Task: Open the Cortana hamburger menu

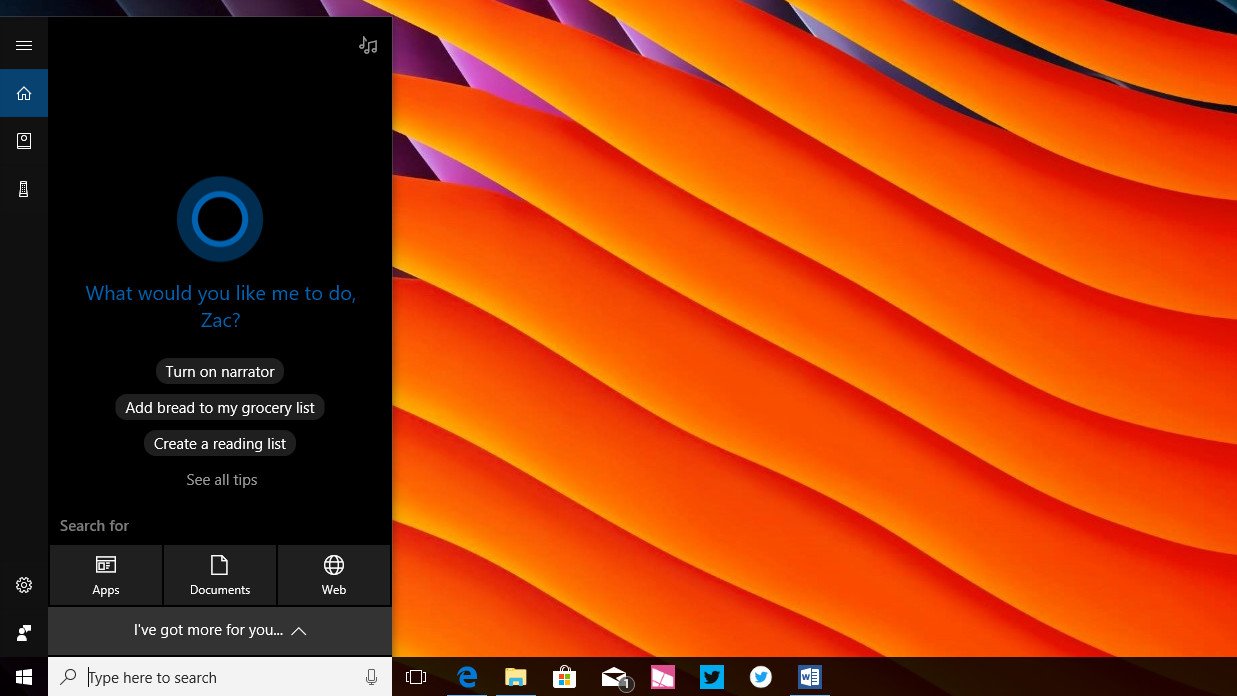Action: (24, 45)
